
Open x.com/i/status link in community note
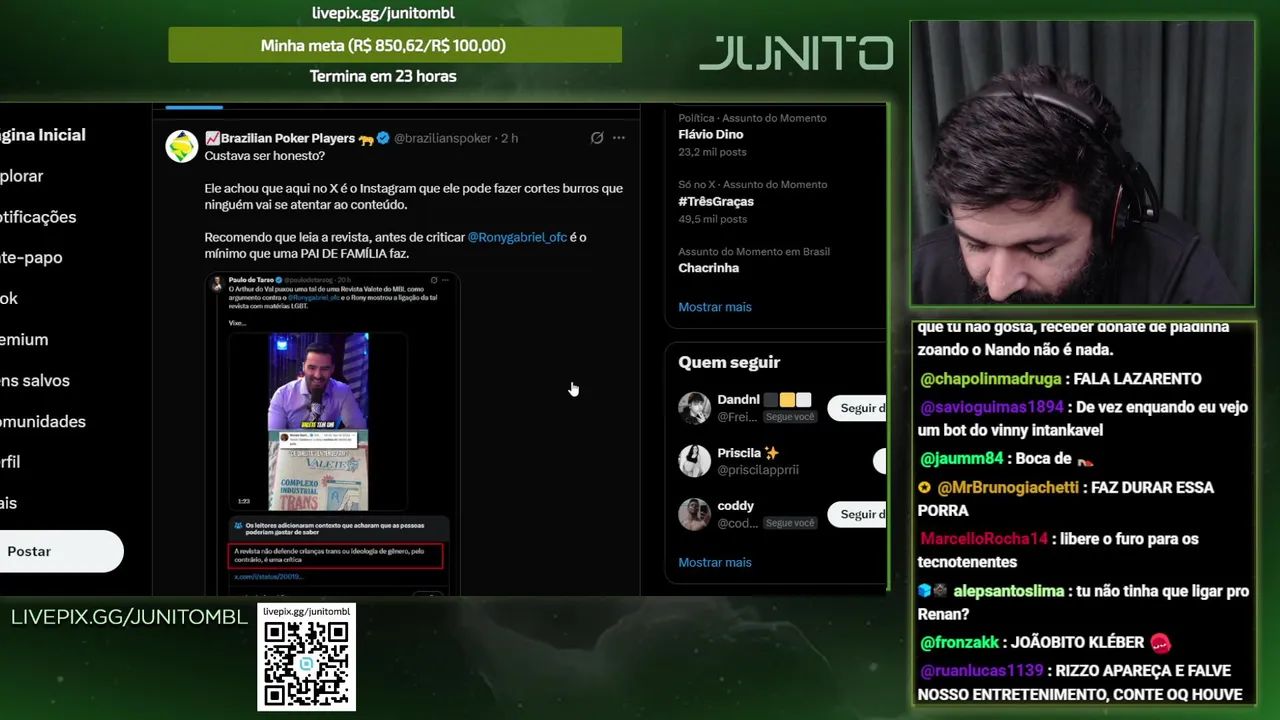pos(270,577)
